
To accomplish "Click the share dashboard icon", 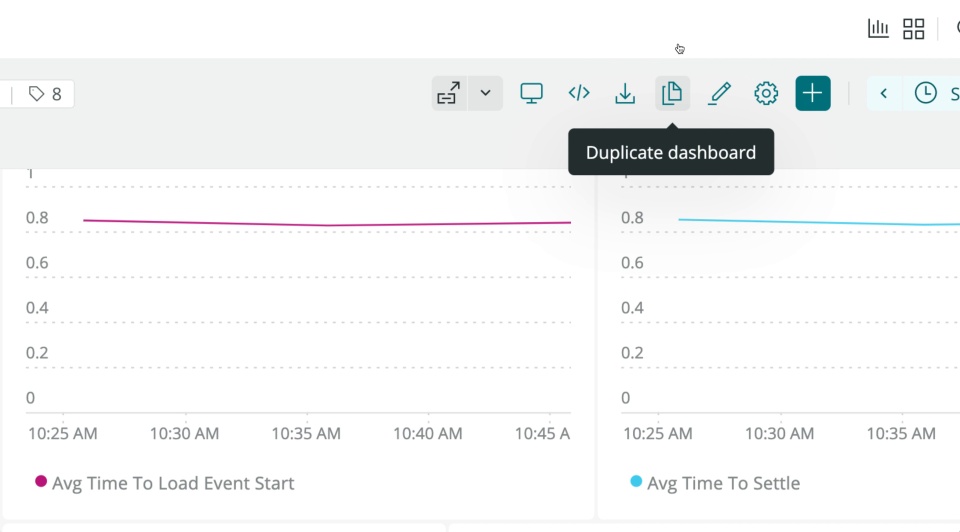I will coord(449,94).
